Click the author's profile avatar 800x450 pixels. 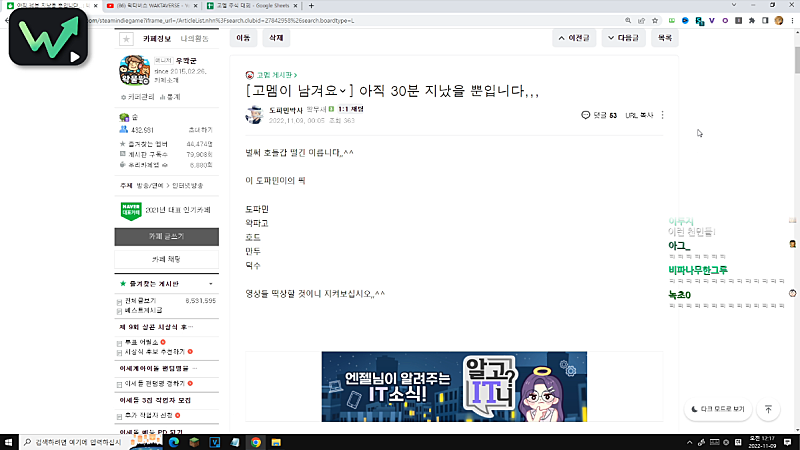coord(255,113)
